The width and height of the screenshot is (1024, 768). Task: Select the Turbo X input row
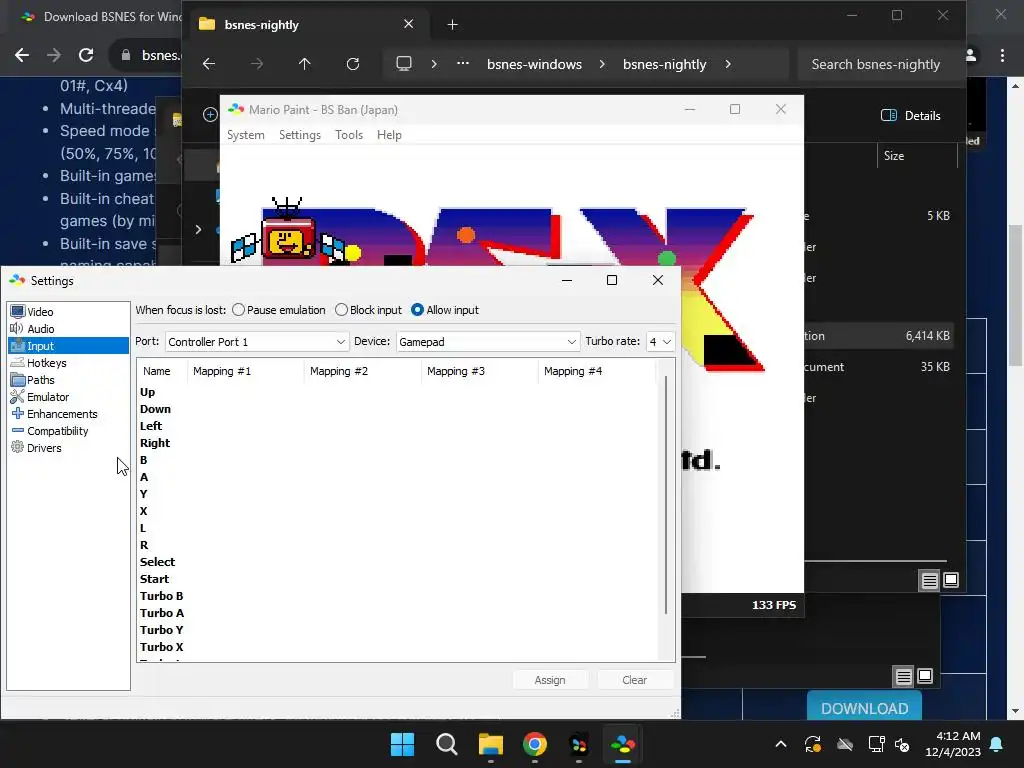point(397,647)
